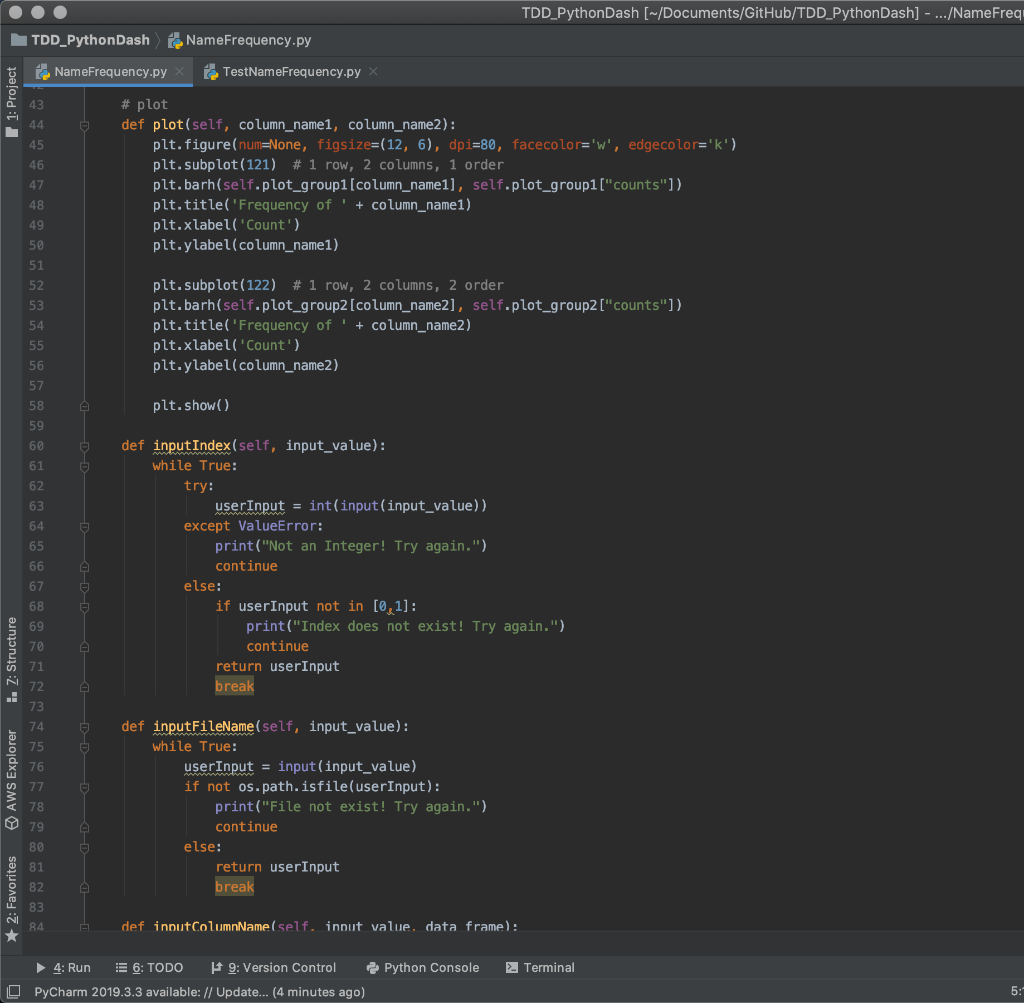1024x1003 pixels.
Task: Click the os.path.isfile call on line 77
Action: [338, 787]
